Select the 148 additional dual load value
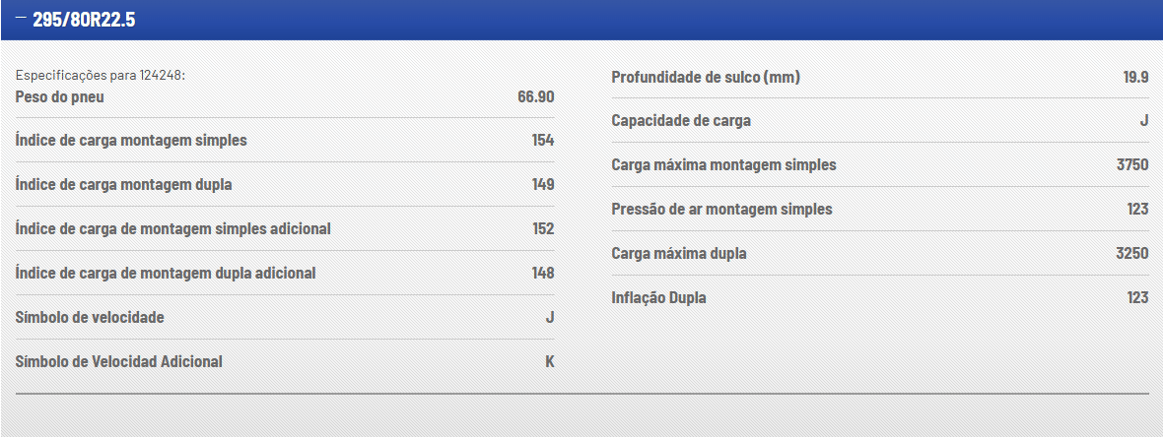The image size is (1163, 437). point(543,273)
